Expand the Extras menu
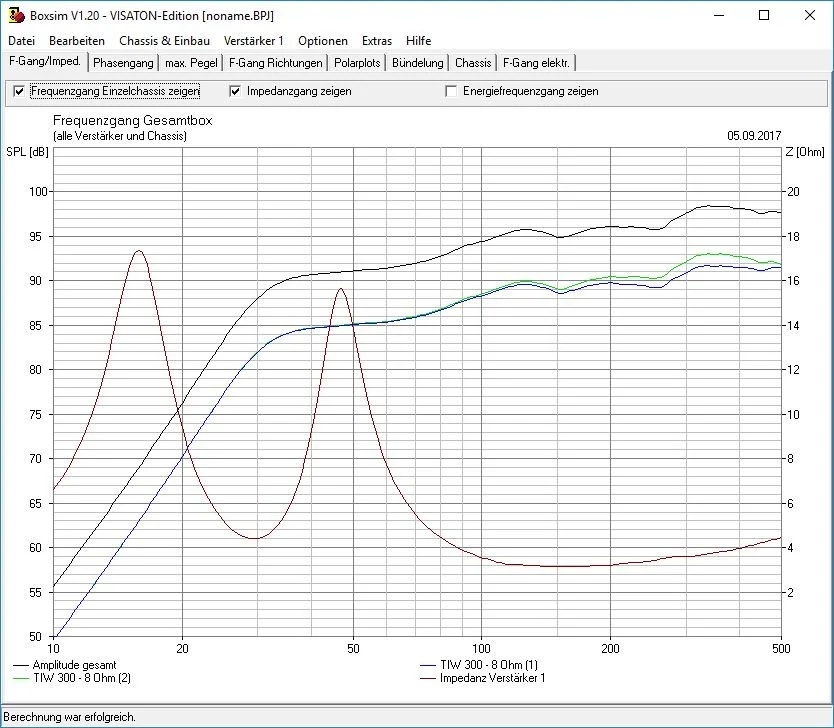This screenshot has width=834, height=728. pos(377,41)
